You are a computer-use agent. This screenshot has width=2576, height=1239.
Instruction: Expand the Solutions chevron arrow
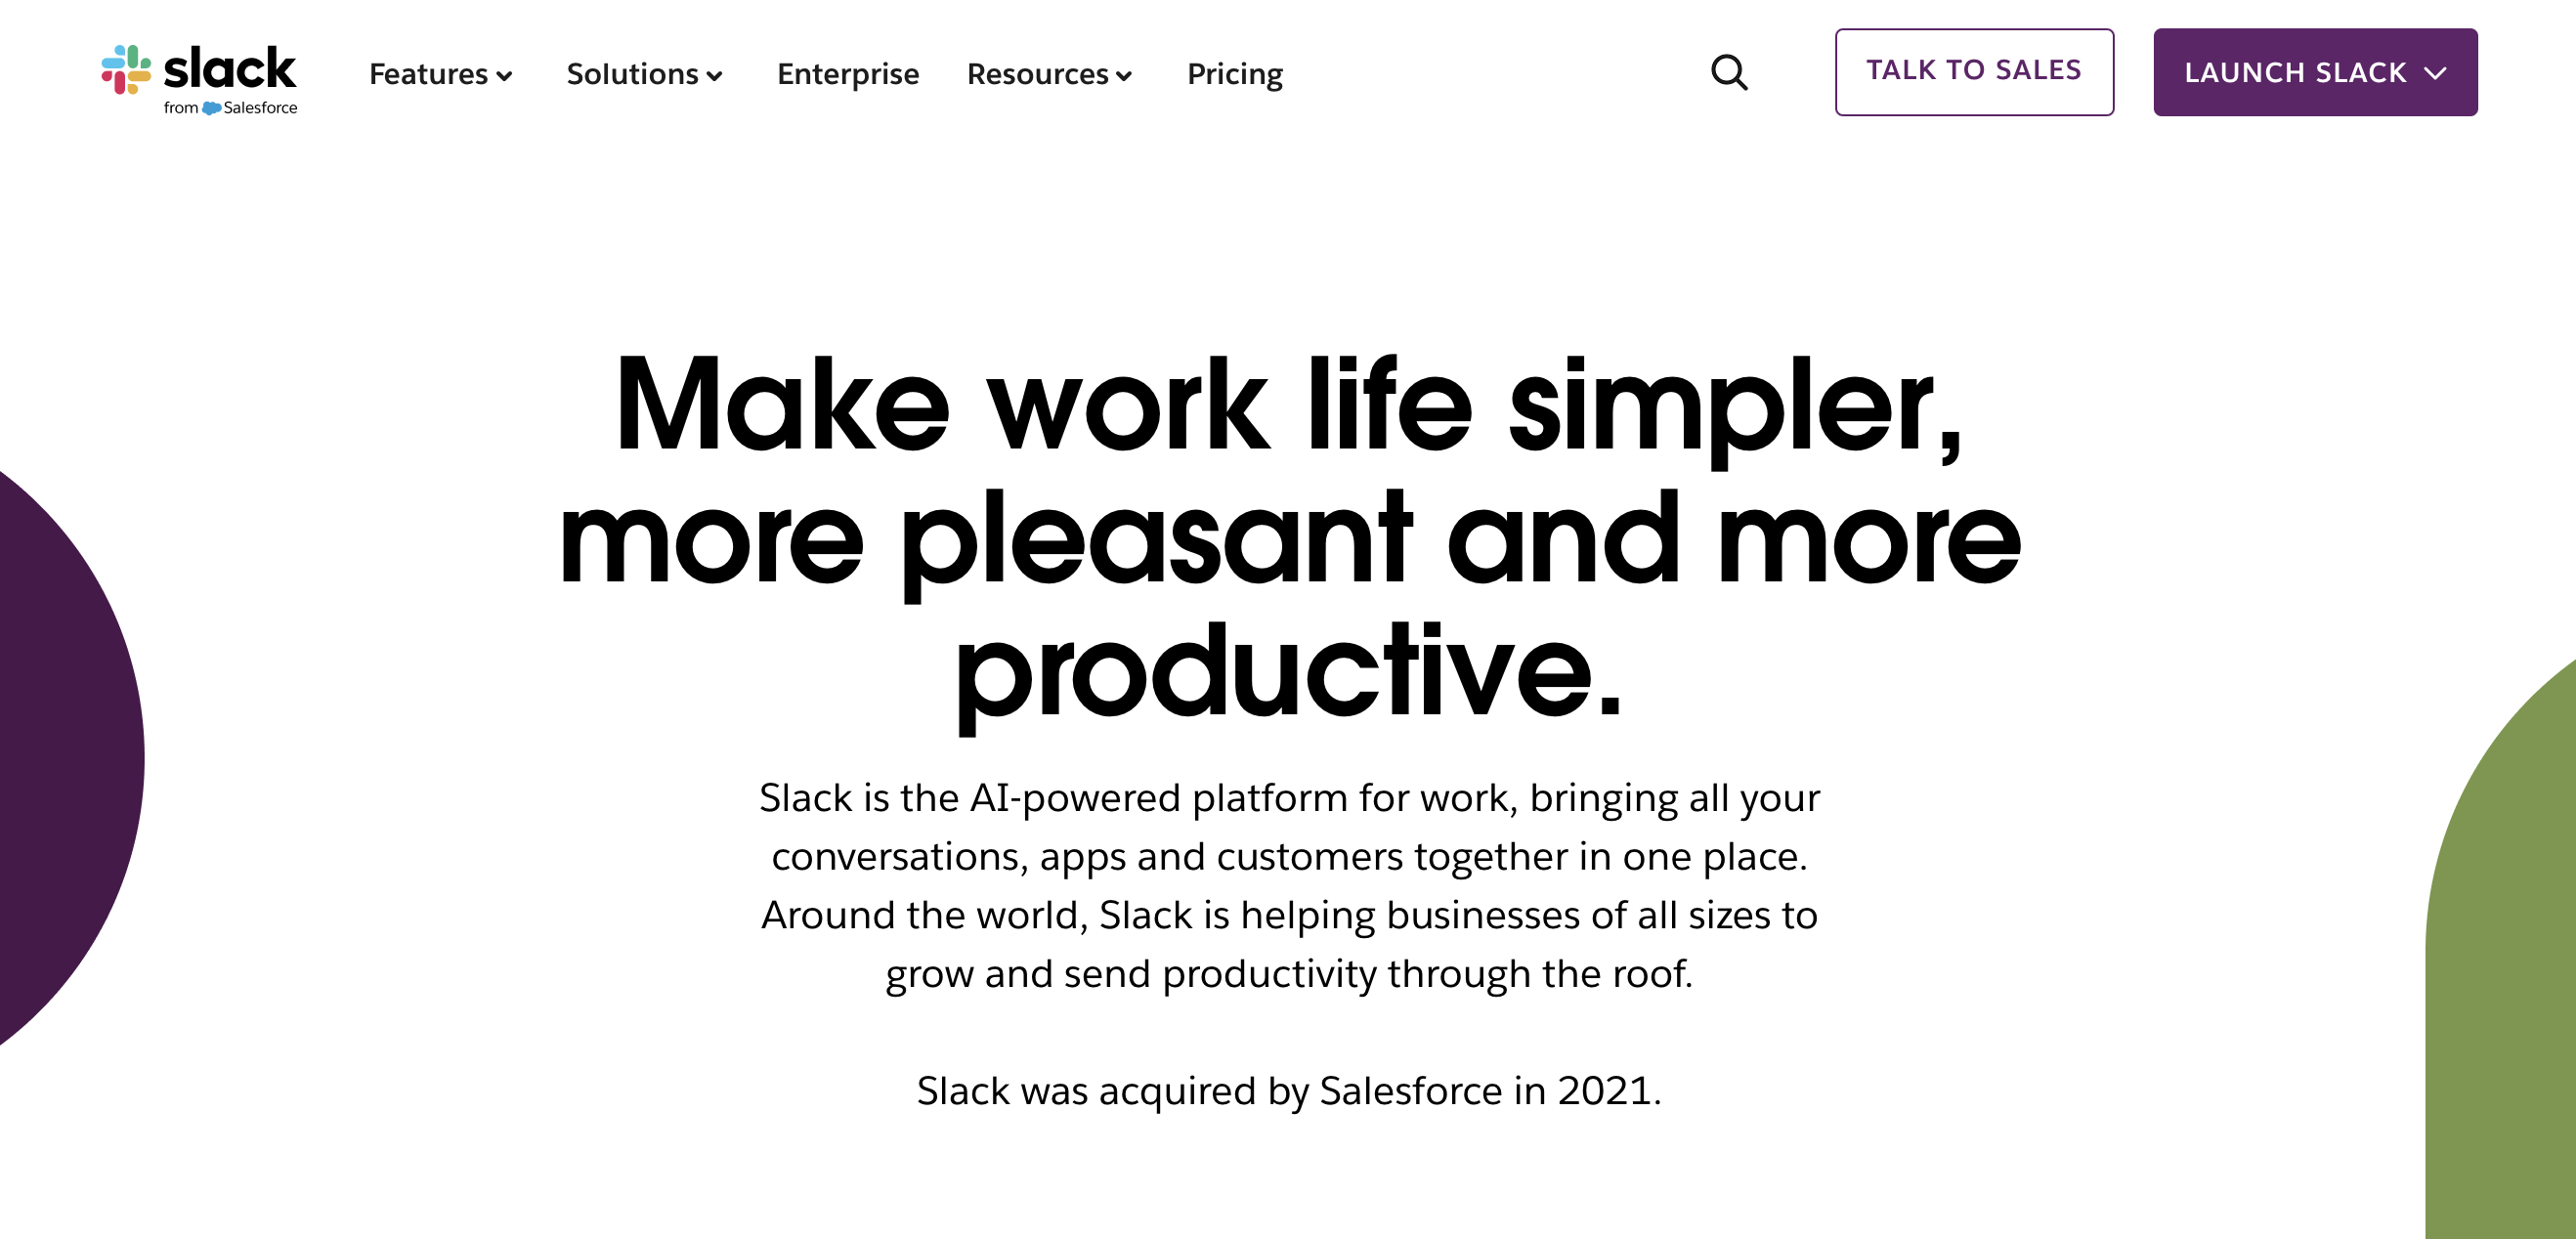[714, 76]
